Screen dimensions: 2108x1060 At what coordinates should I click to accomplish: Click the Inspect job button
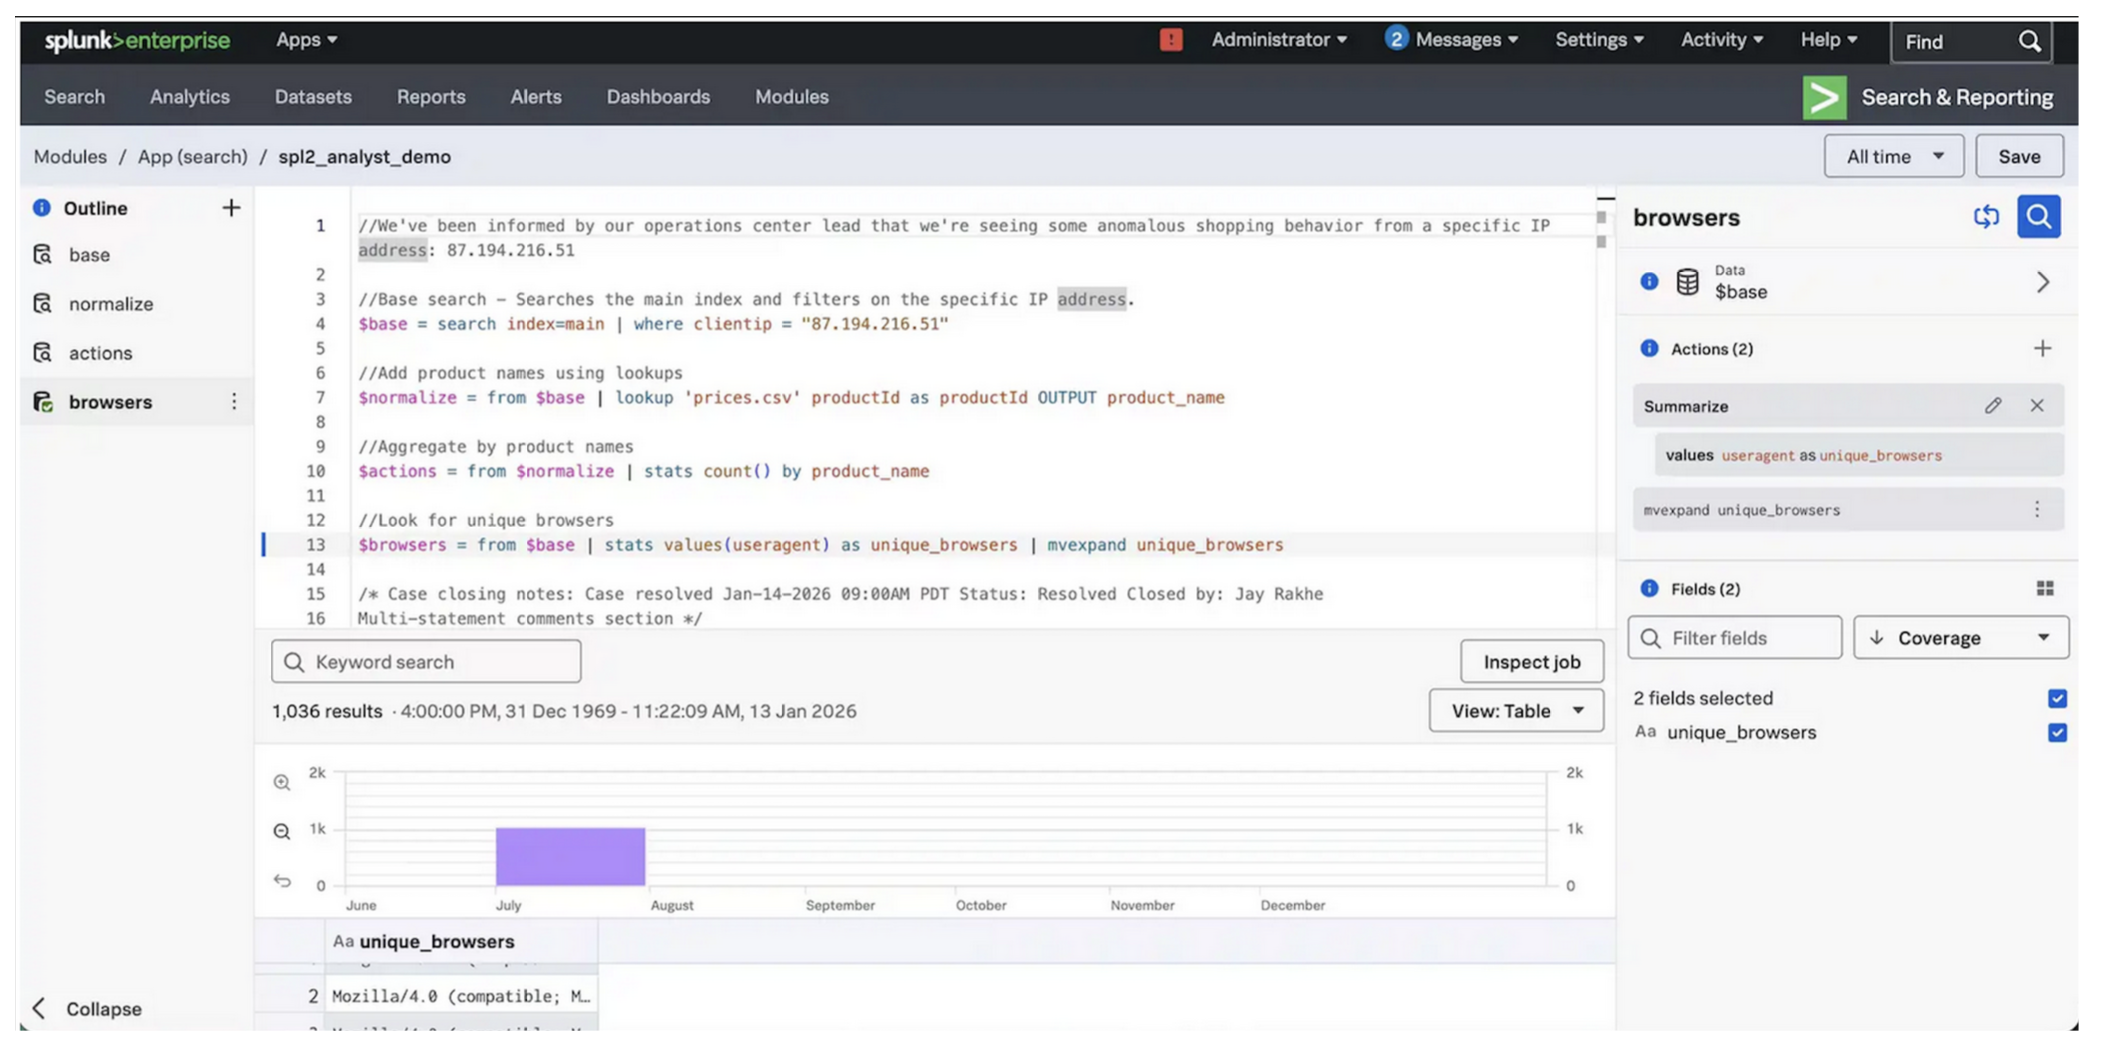click(x=1531, y=661)
